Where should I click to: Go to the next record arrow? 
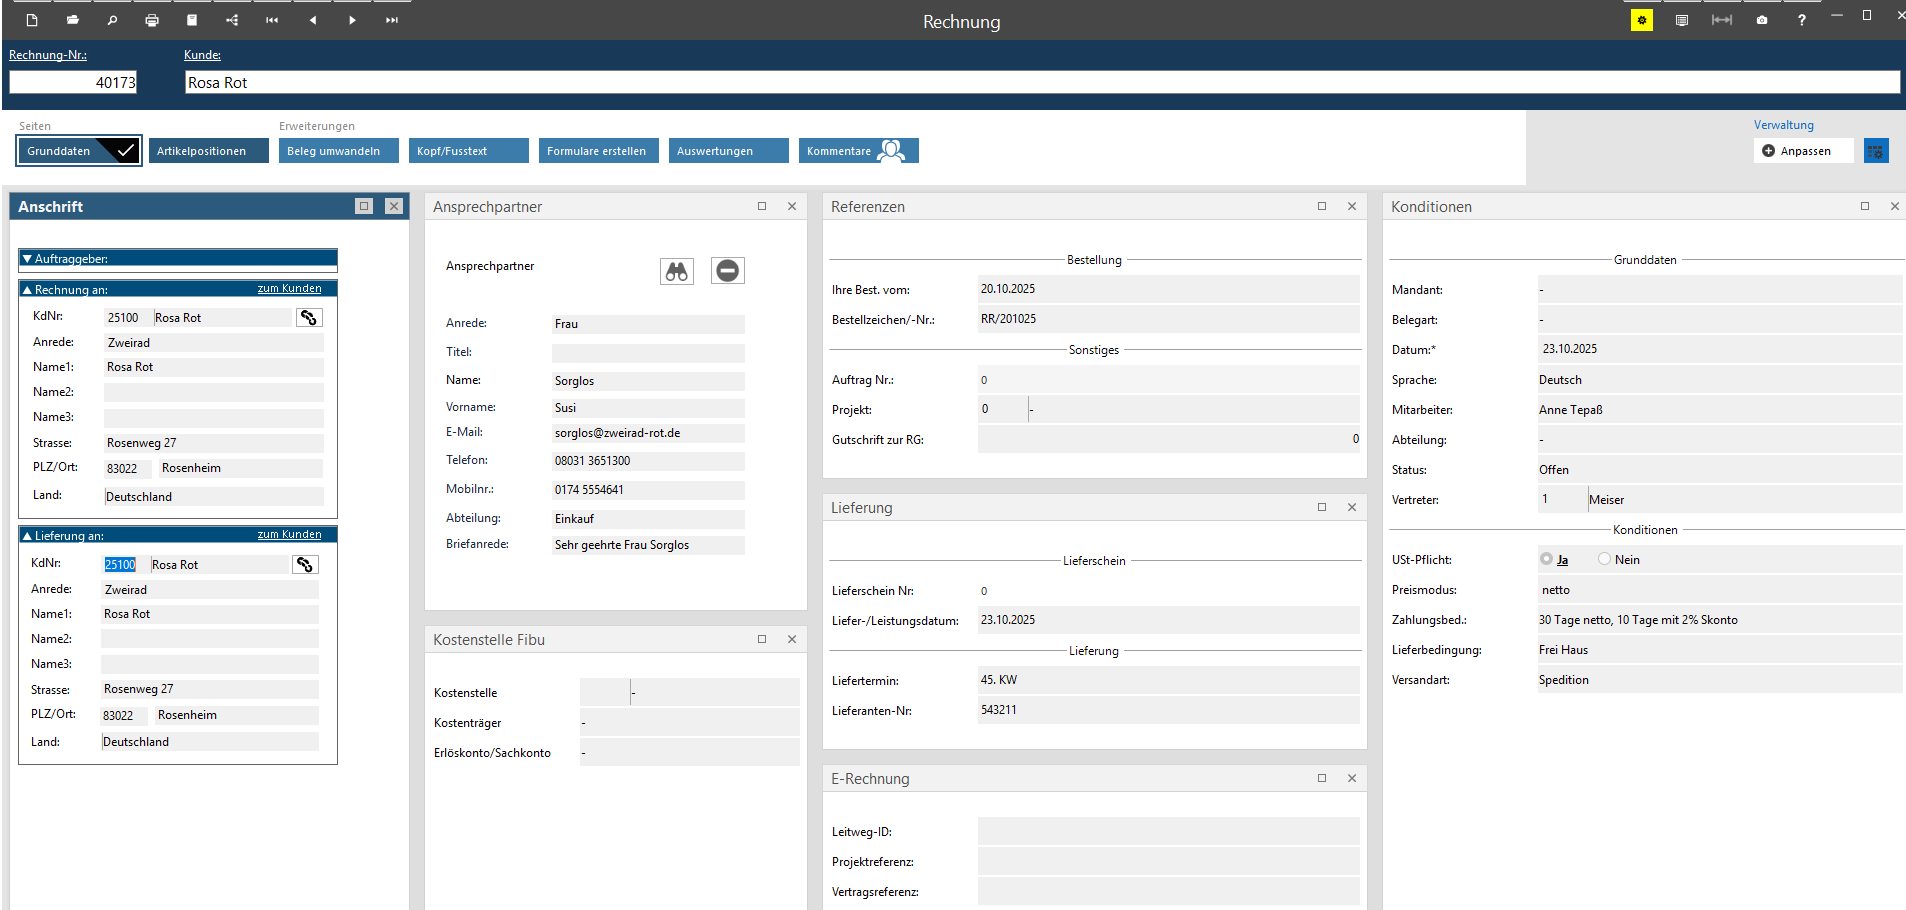(352, 20)
